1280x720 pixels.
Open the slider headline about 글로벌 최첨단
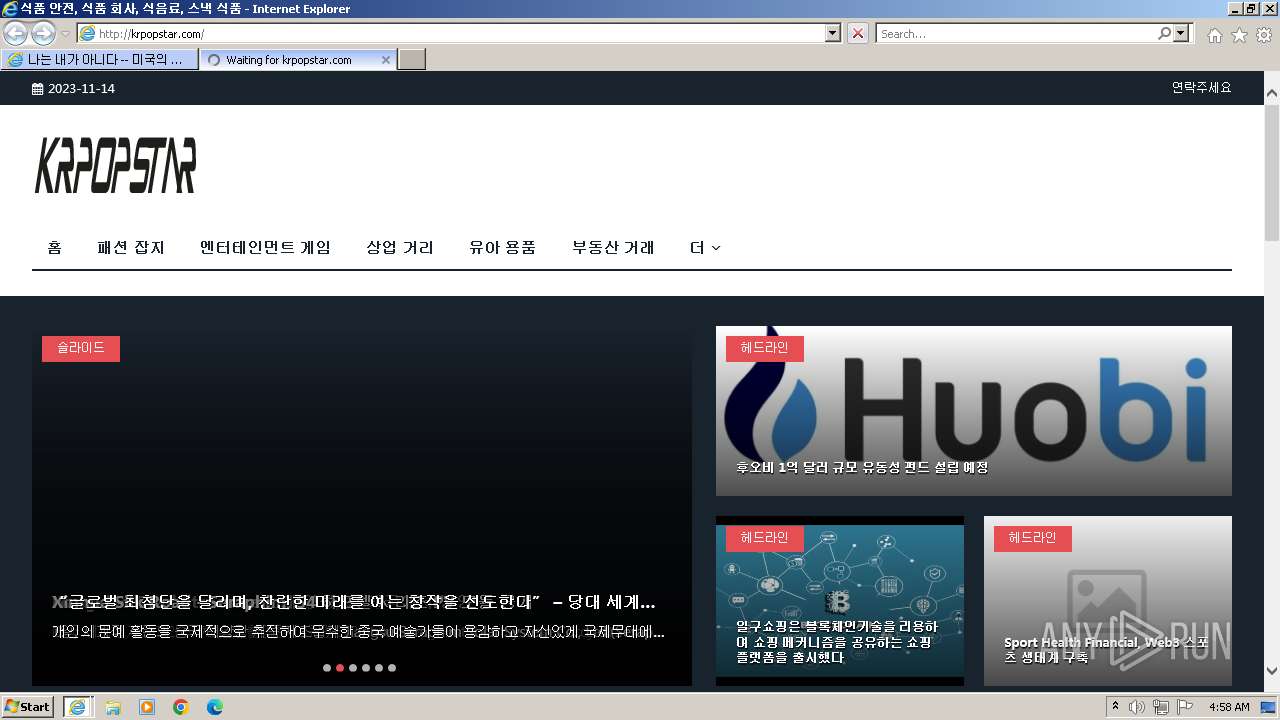[353, 602]
